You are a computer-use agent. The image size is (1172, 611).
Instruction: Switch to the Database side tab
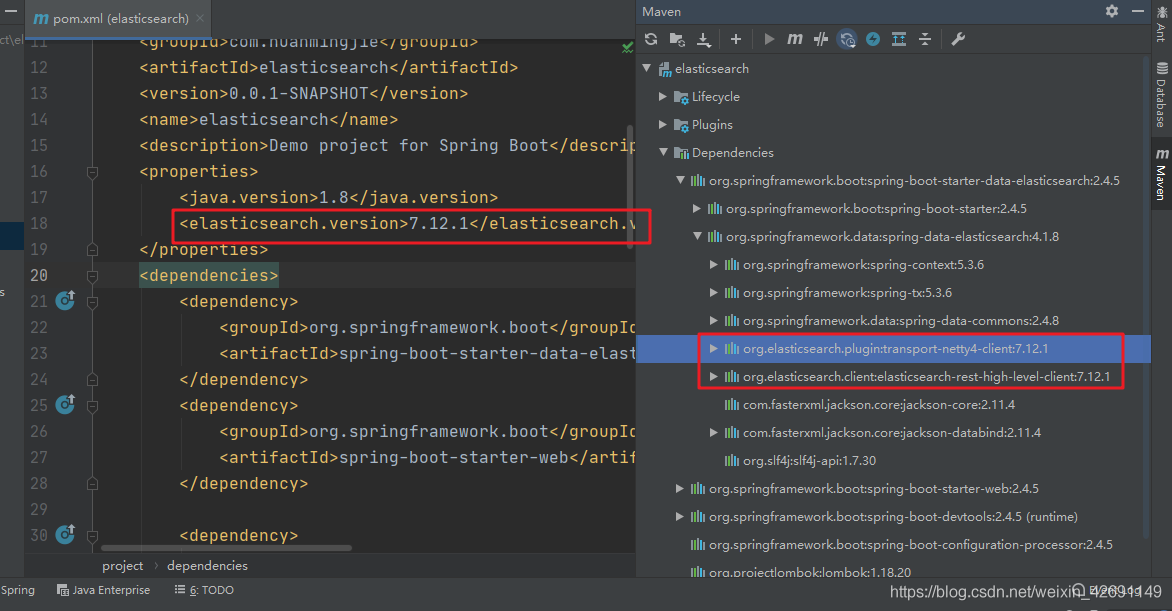tap(1161, 95)
